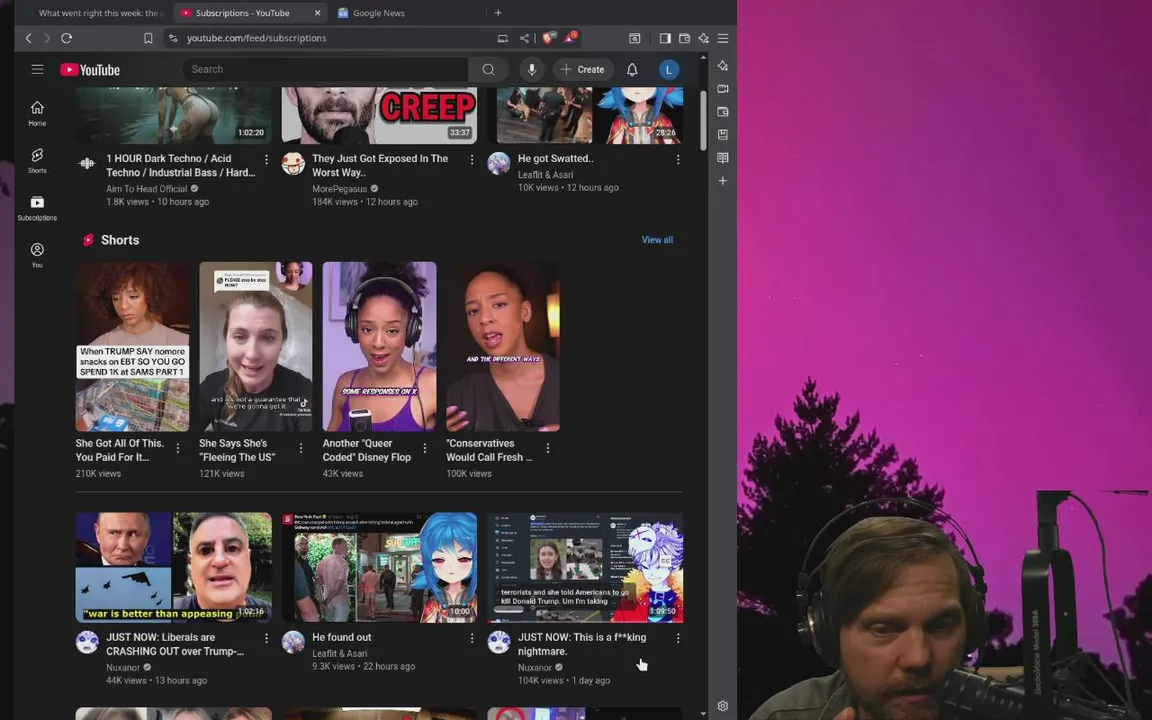Viewport: 1152px width, 720px height.
Task: Open the war is better than appeasing thumbnail
Action: click(173, 567)
